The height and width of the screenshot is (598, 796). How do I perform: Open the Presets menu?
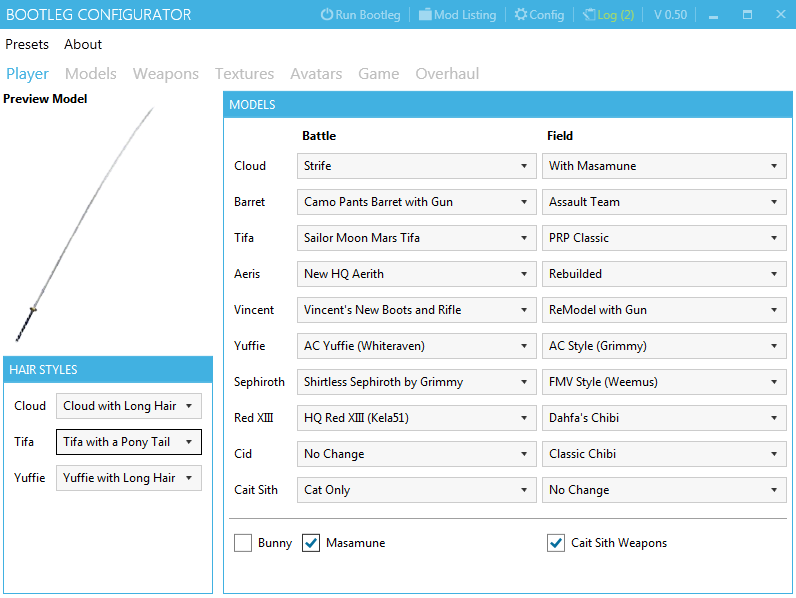tap(27, 44)
